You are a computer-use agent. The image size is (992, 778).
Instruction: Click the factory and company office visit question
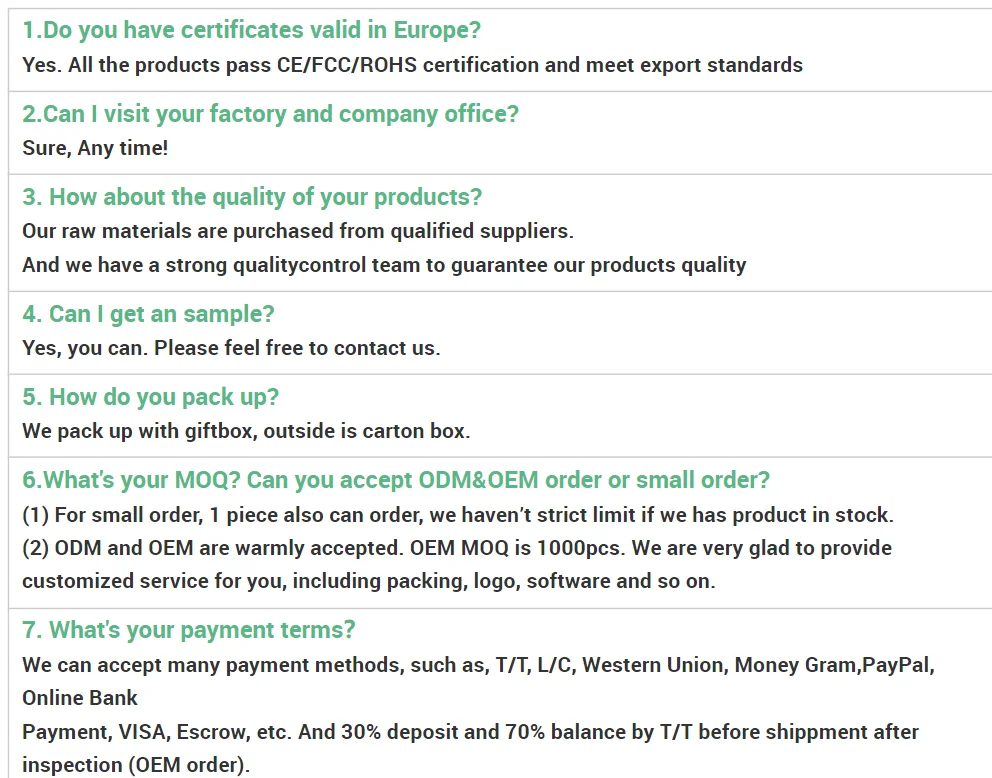[x=270, y=114]
